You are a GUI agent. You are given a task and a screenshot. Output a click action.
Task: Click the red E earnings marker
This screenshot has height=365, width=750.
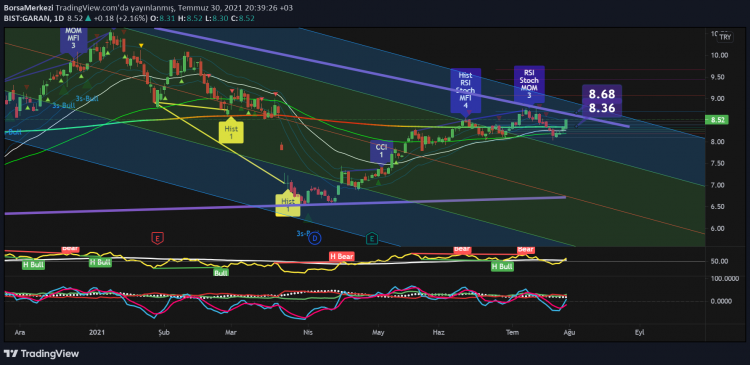pos(156,237)
